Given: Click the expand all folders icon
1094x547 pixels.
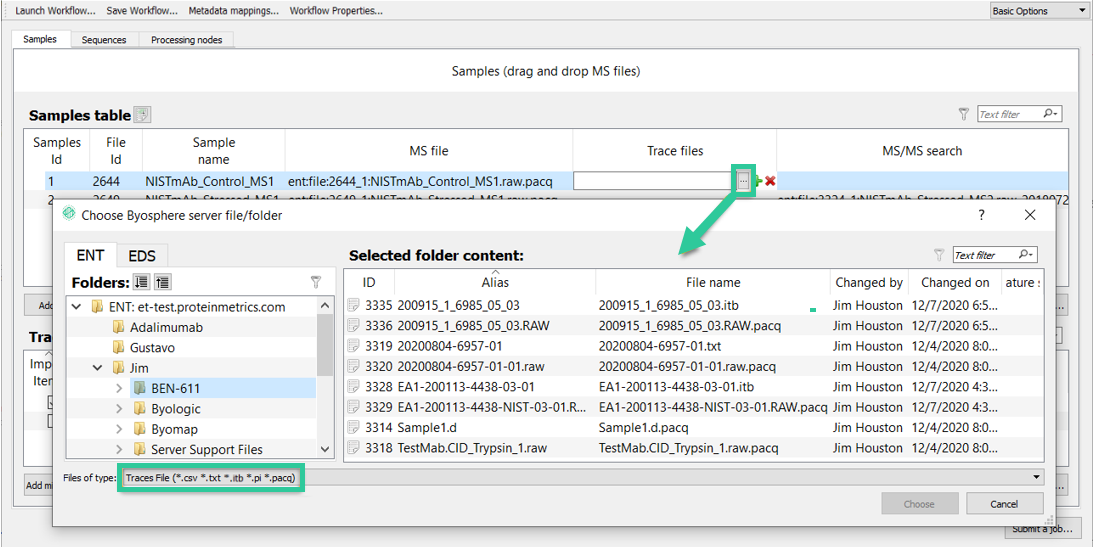Looking at the screenshot, I should click(140, 282).
